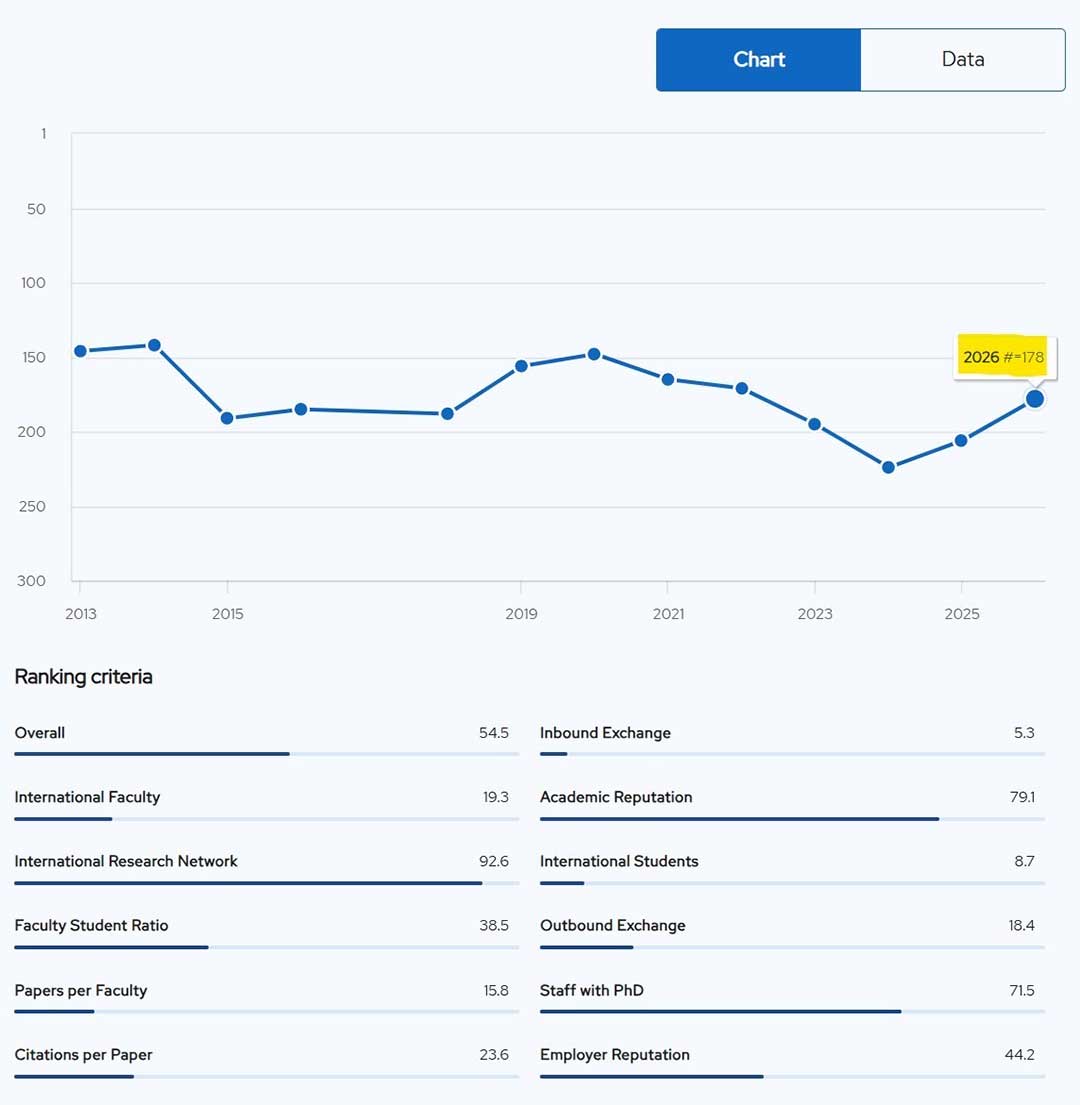Select the 2025 ranking data point

pyautogui.click(x=961, y=440)
